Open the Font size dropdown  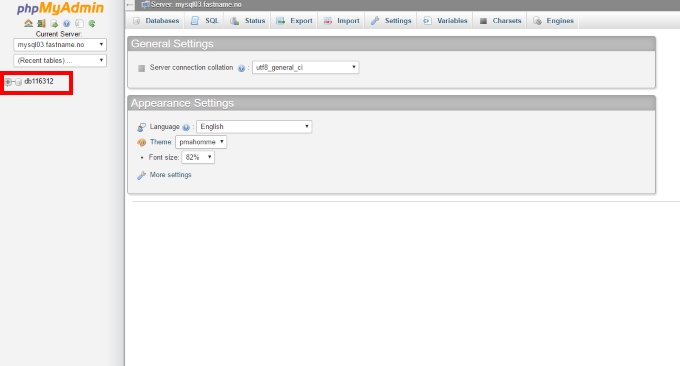point(198,157)
